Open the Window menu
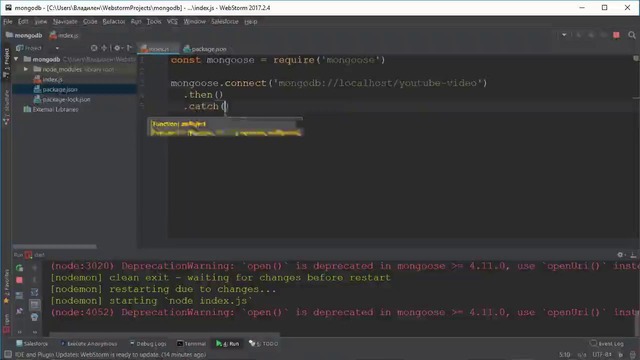 point(194,22)
